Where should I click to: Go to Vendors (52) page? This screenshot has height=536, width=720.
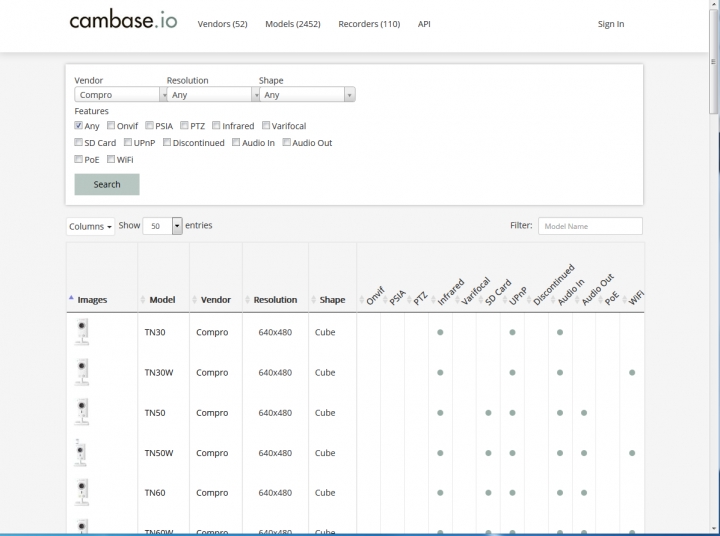click(x=222, y=24)
